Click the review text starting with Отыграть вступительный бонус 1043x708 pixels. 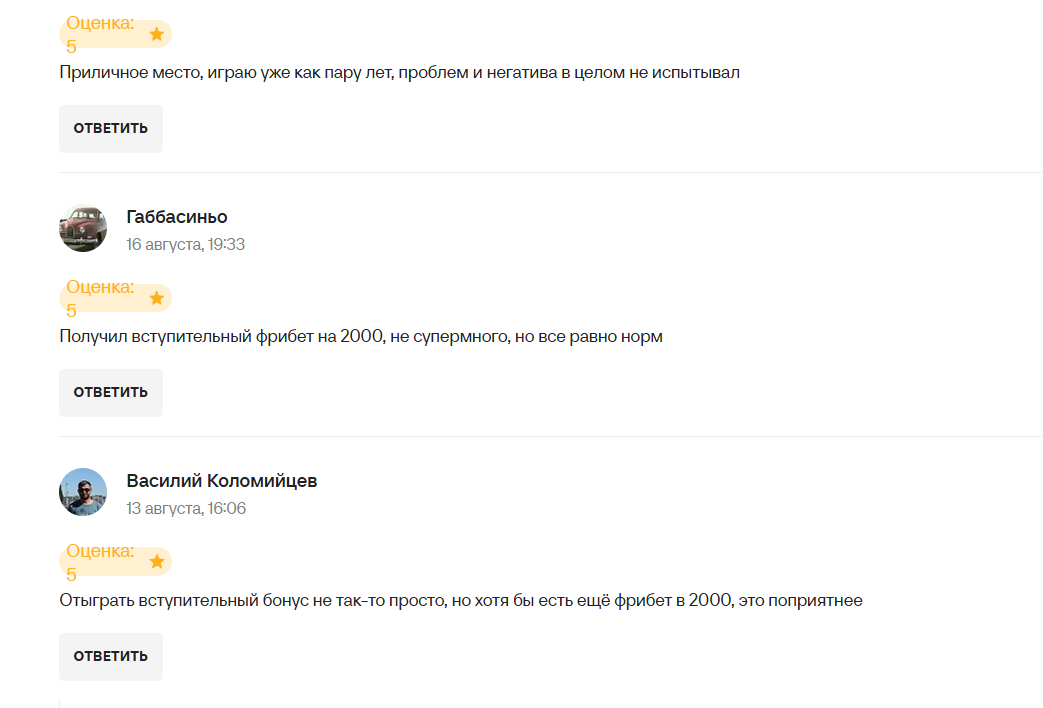pyautogui.click(x=461, y=600)
